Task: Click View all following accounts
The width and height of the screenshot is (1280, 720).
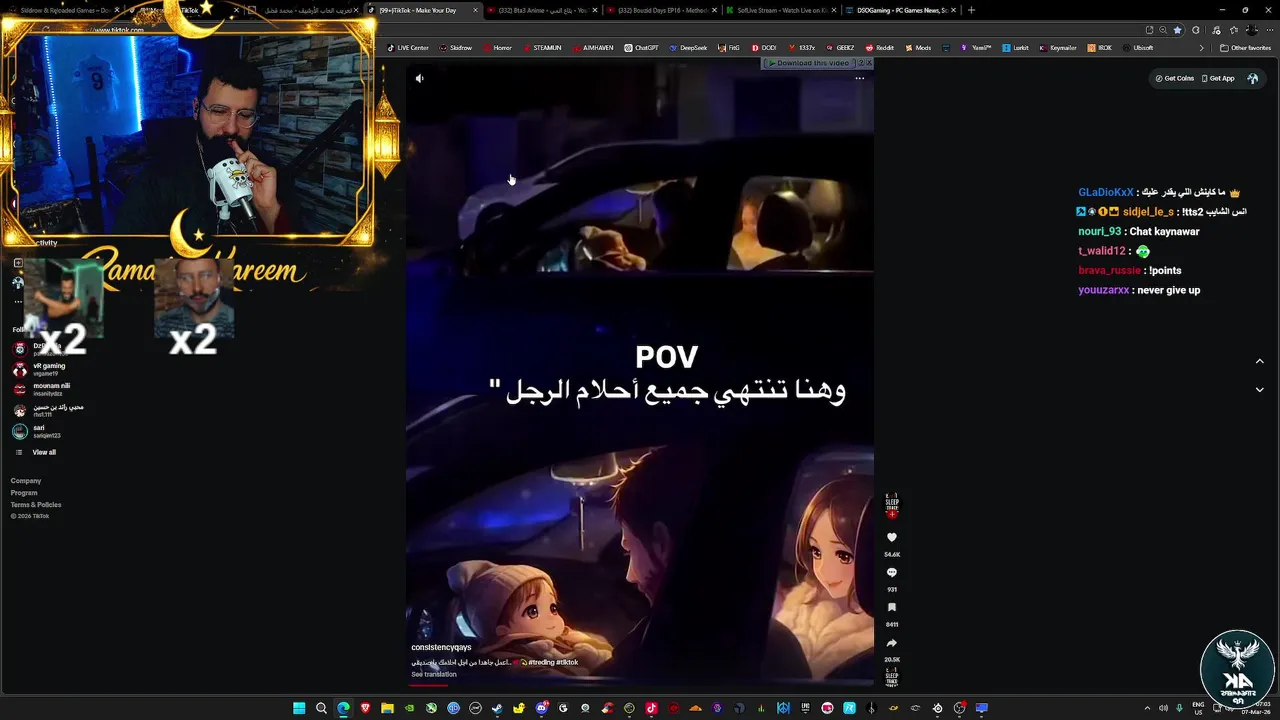Action: [44, 452]
